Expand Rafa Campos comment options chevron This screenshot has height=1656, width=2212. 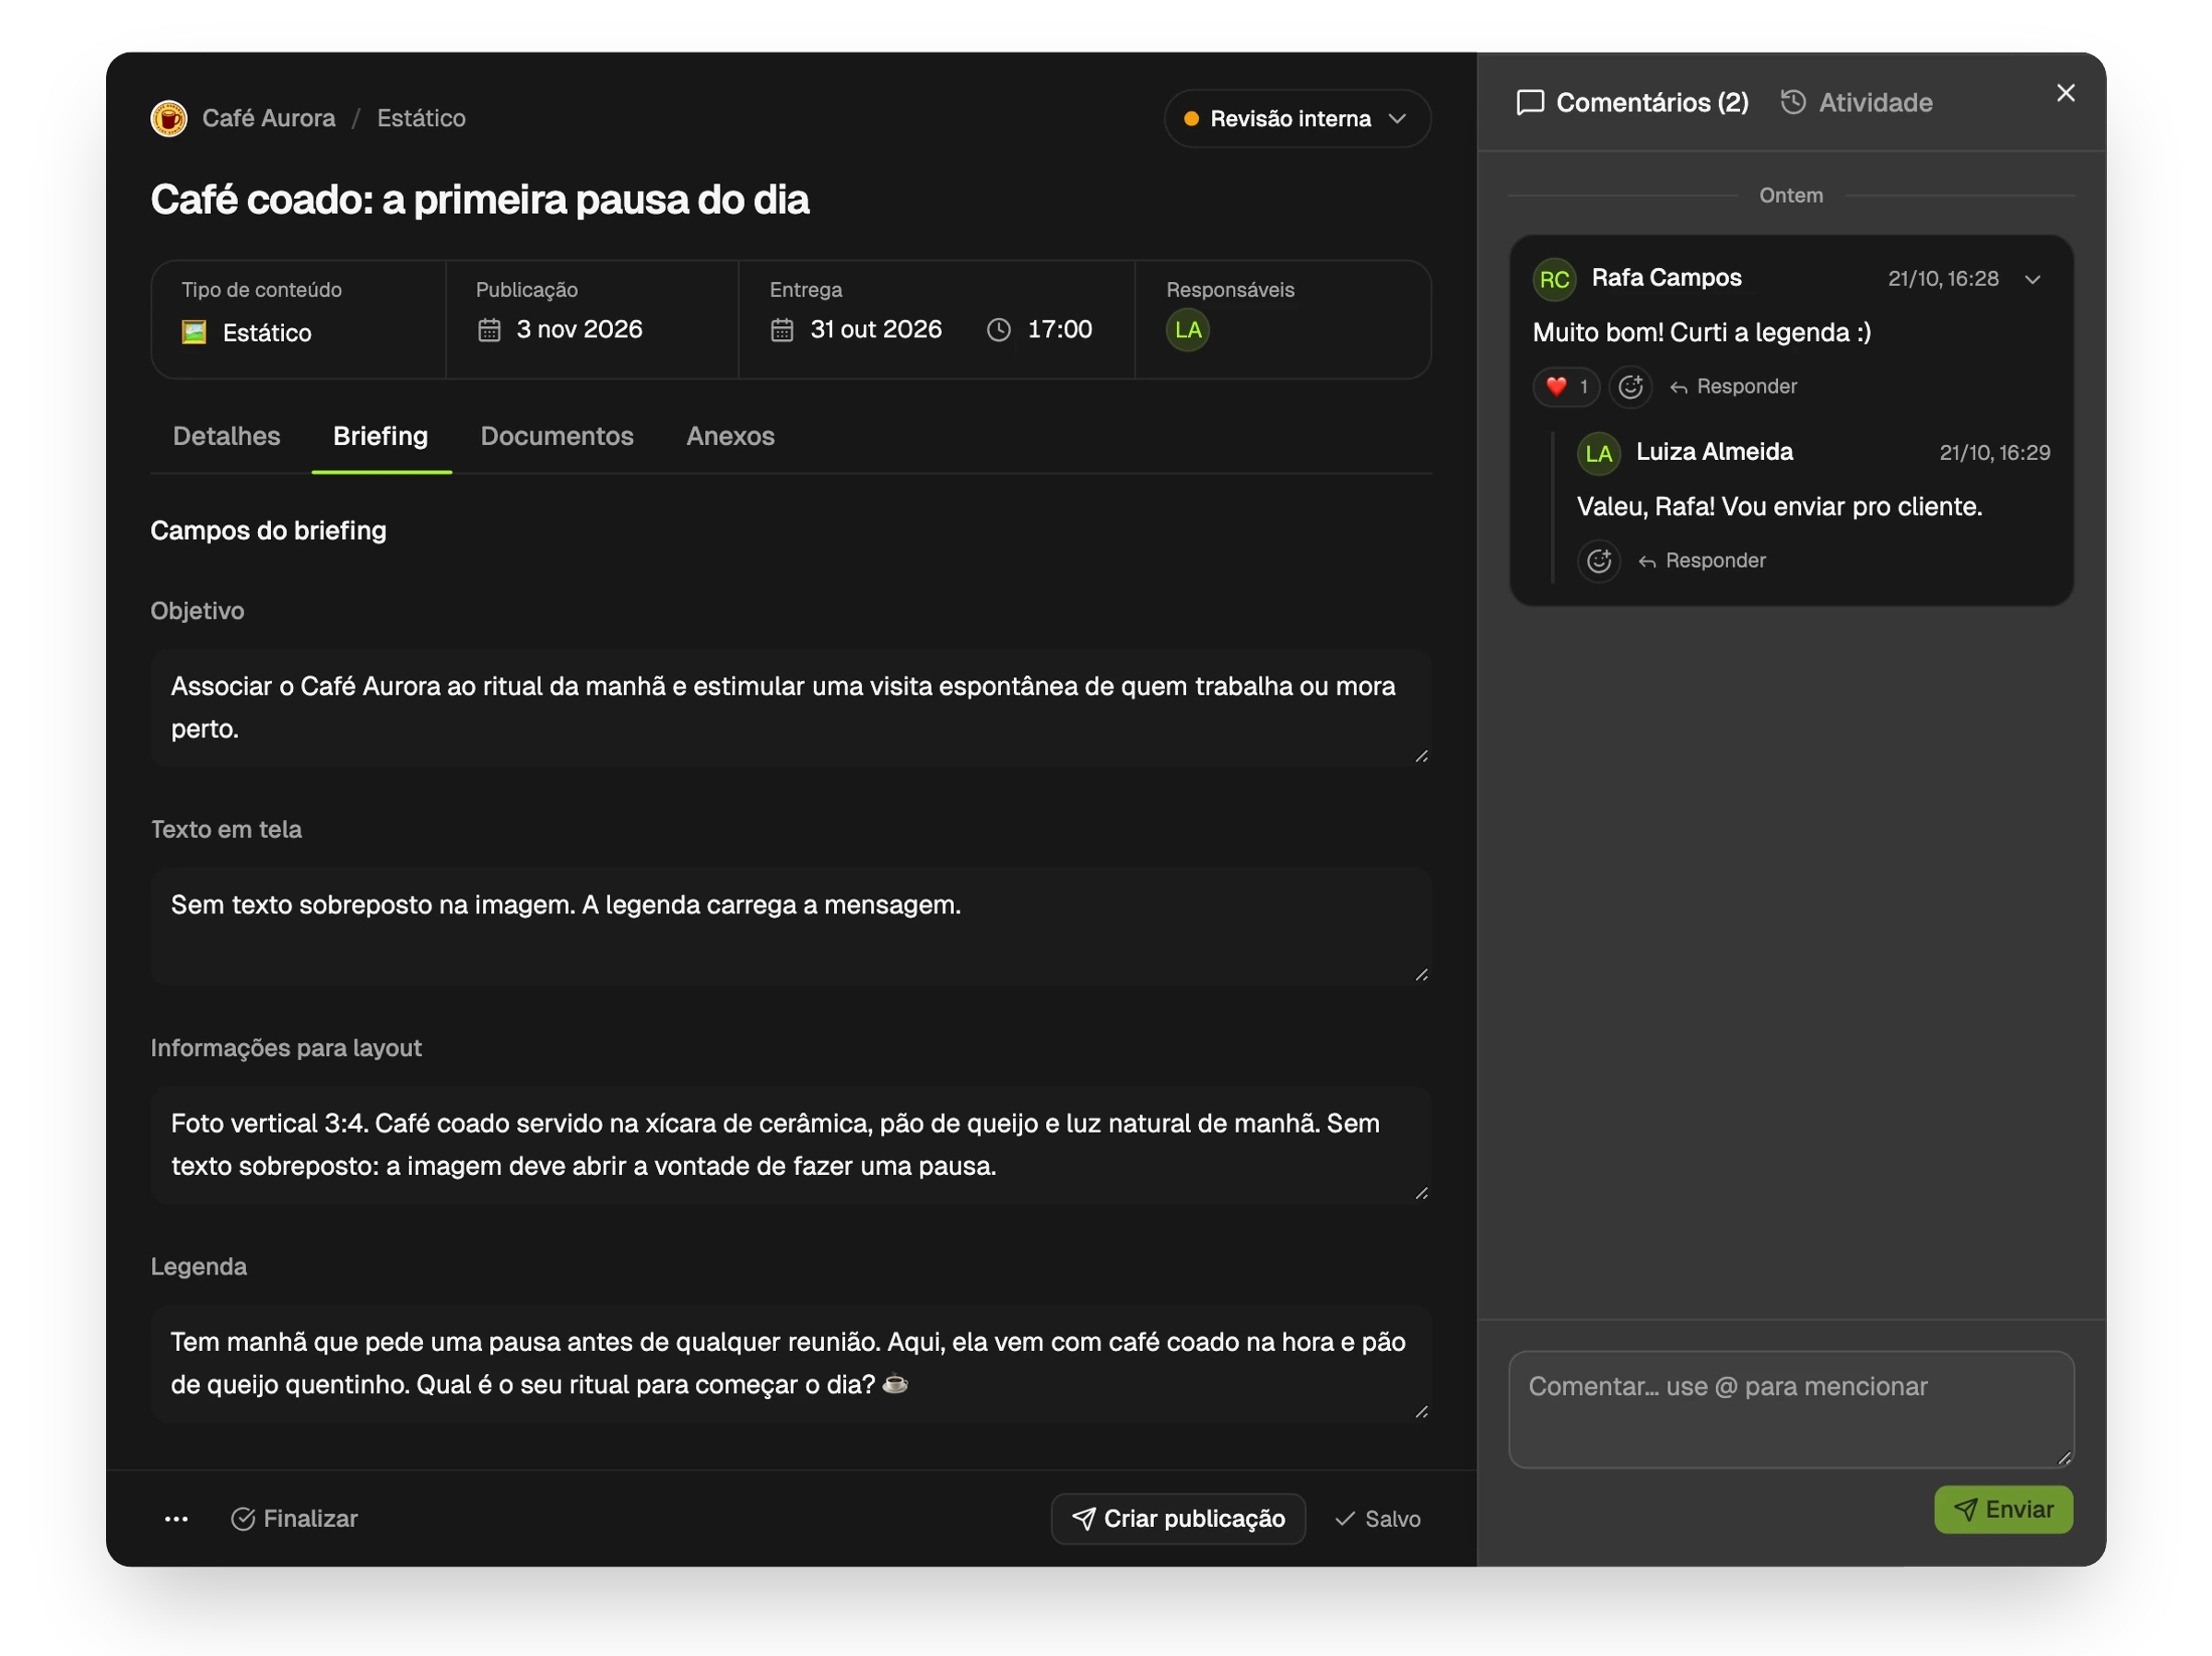(x=2032, y=279)
